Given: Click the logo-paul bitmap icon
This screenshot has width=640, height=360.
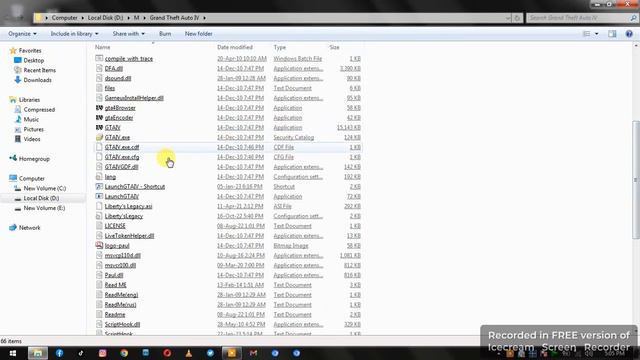Looking at the screenshot, I should click(99, 245).
